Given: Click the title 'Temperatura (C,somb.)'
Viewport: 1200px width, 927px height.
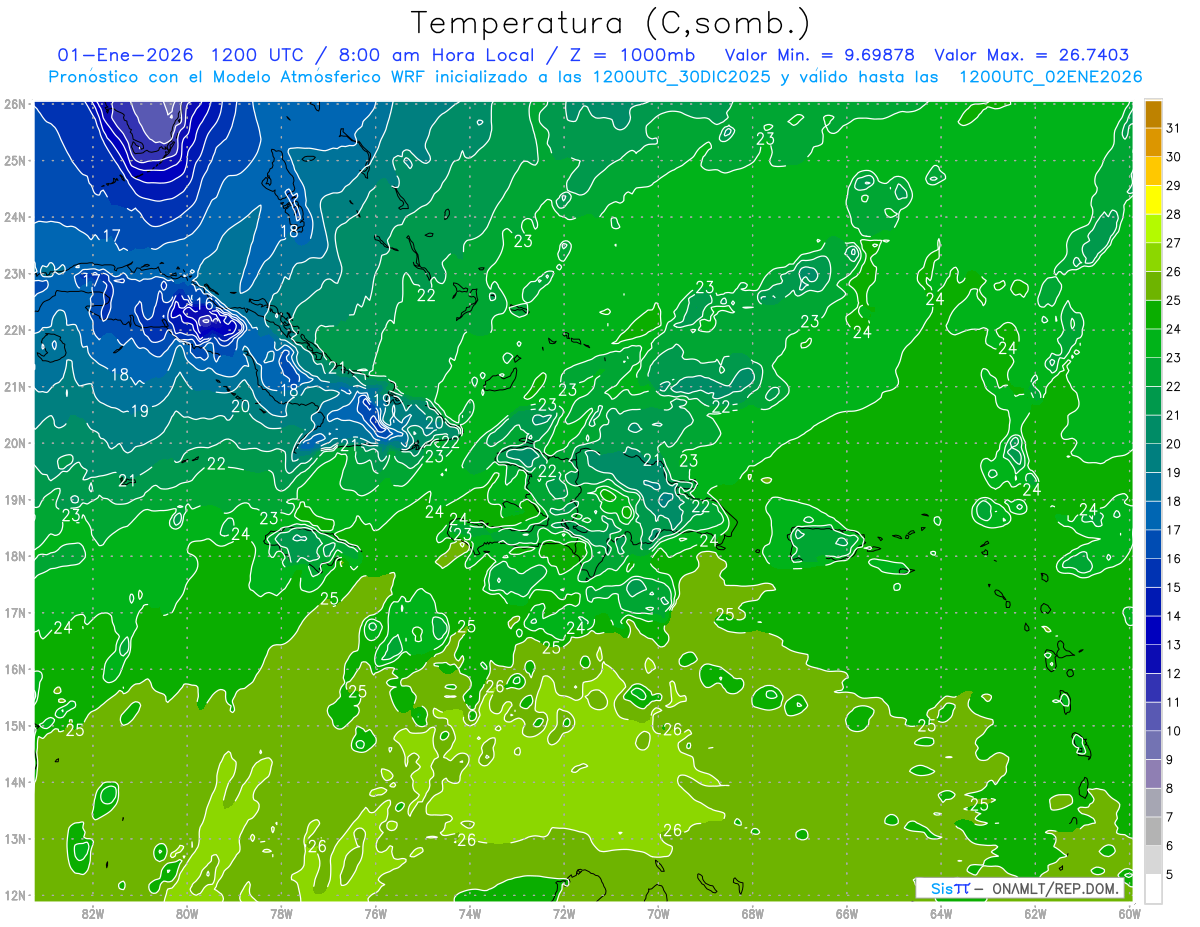Looking at the screenshot, I should tap(610, 23).
